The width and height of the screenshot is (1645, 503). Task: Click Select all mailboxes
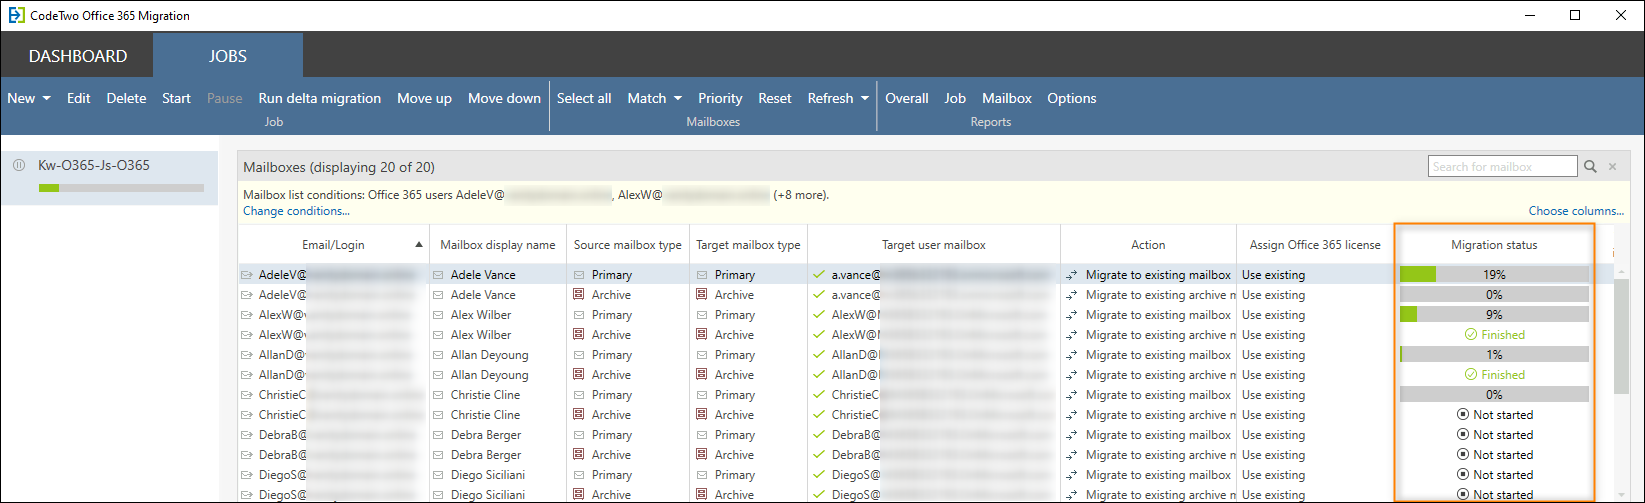pos(584,98)
